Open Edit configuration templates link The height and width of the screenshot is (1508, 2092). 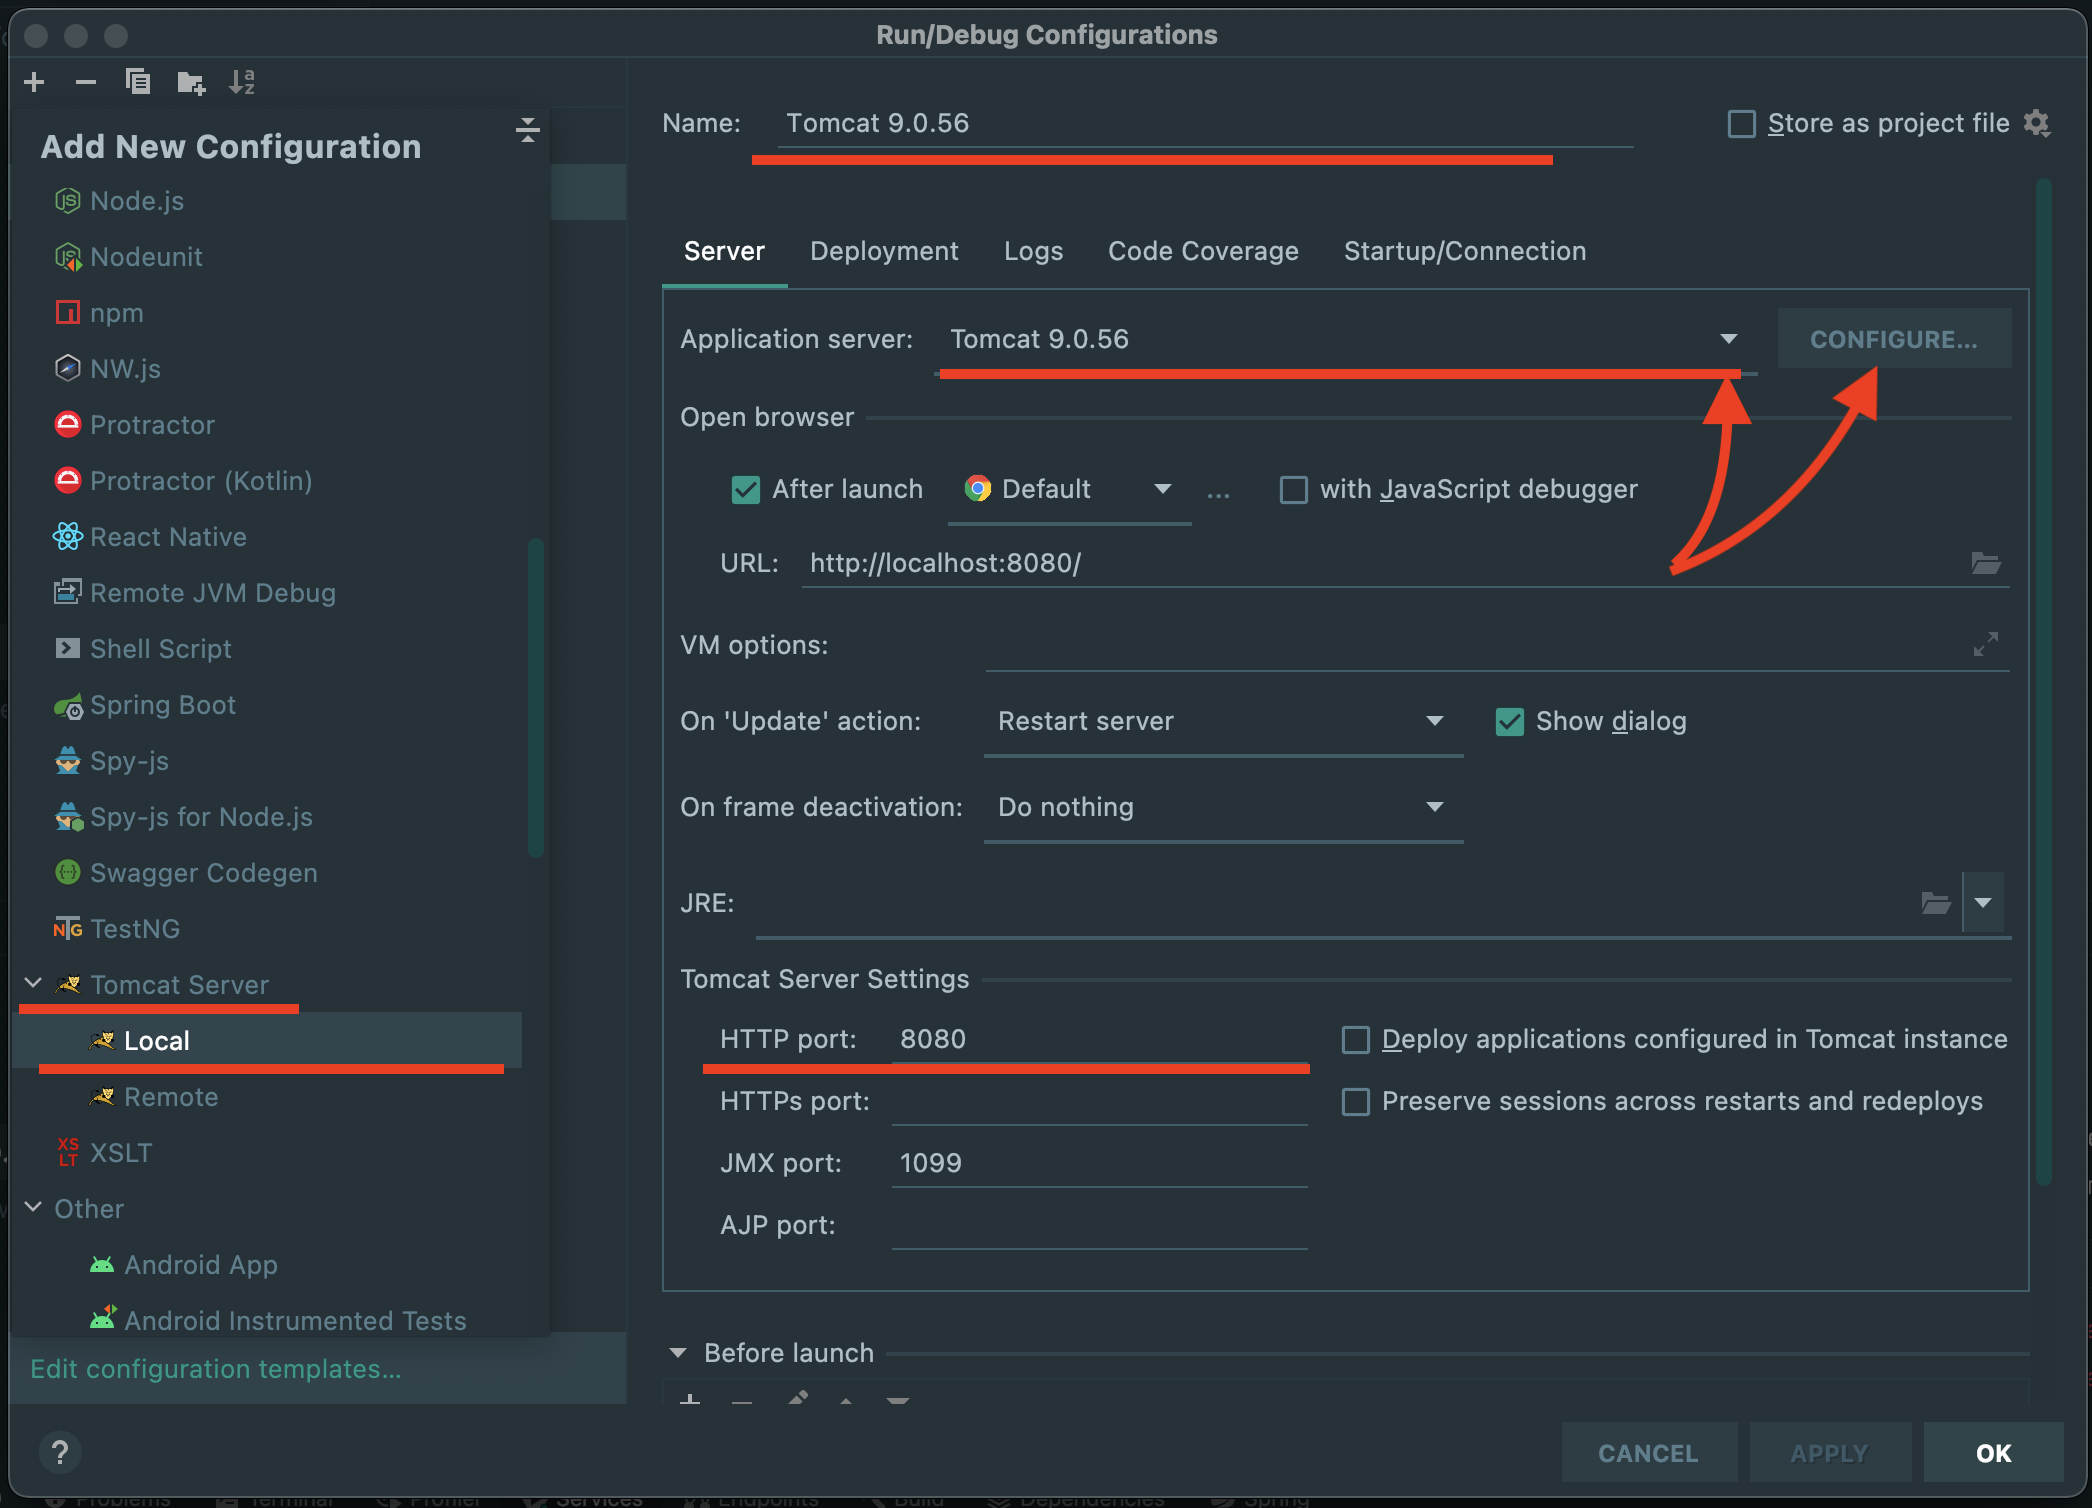pyautogui.click(x=215, y=1369)
